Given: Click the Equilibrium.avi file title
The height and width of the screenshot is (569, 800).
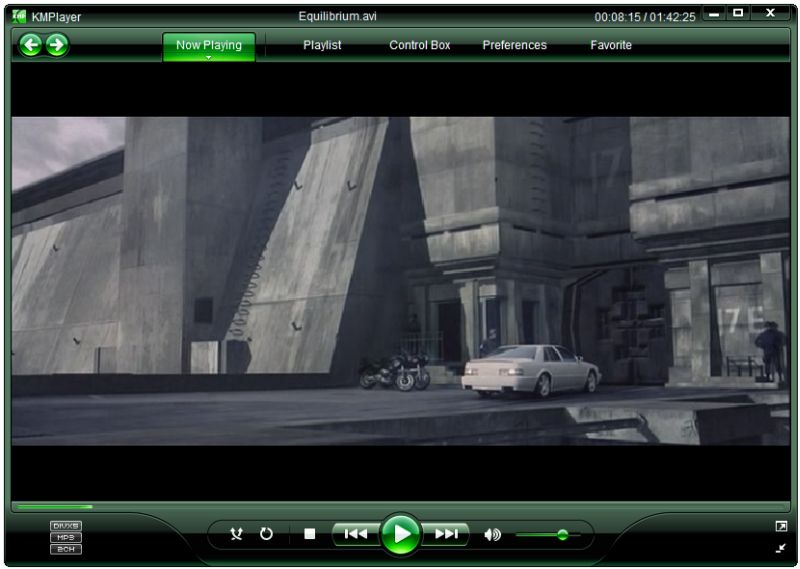Looking at the screenshot, I should [x=337, y=16].
